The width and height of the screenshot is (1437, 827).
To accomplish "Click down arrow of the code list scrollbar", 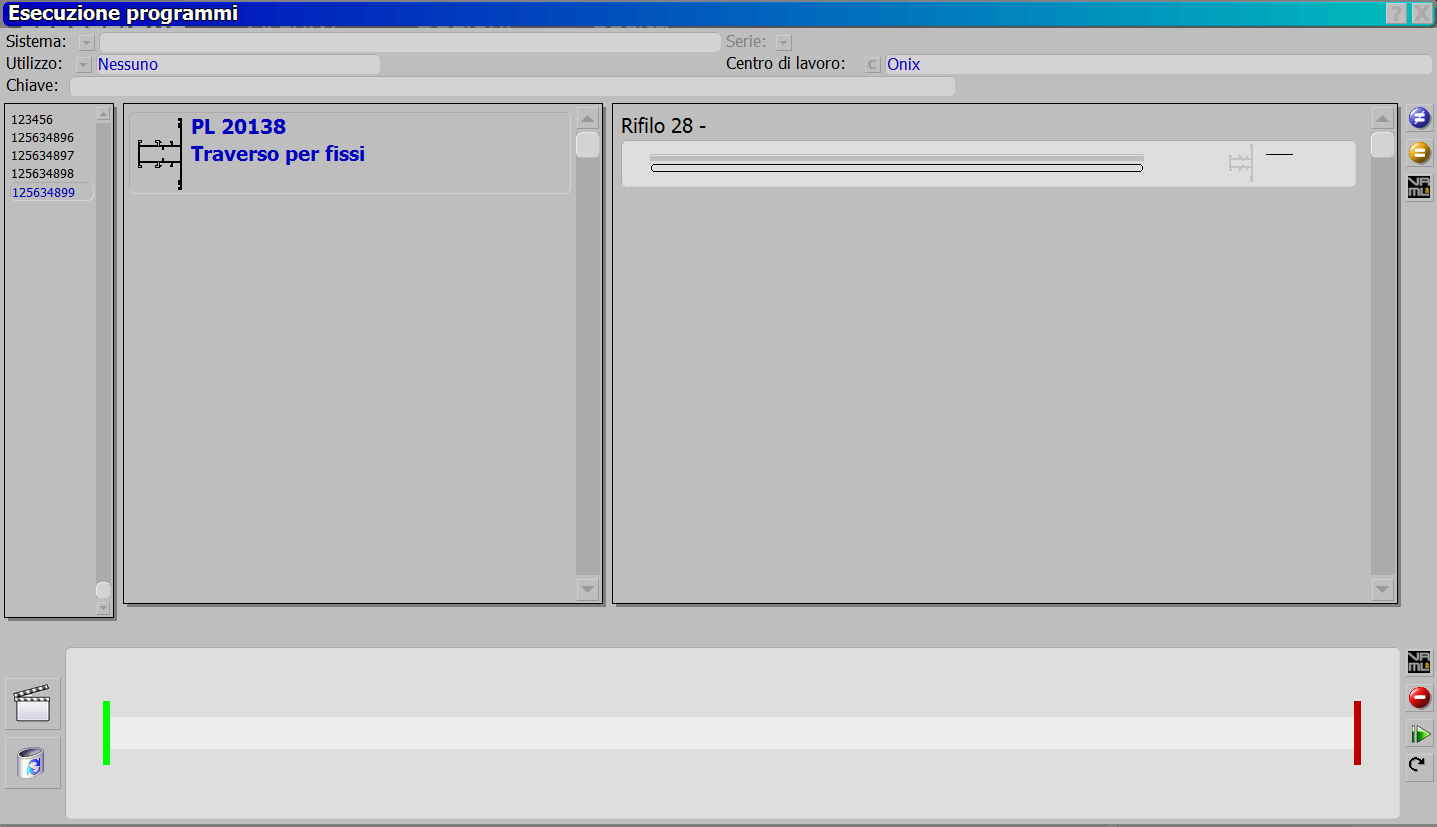I will (103, 607).
